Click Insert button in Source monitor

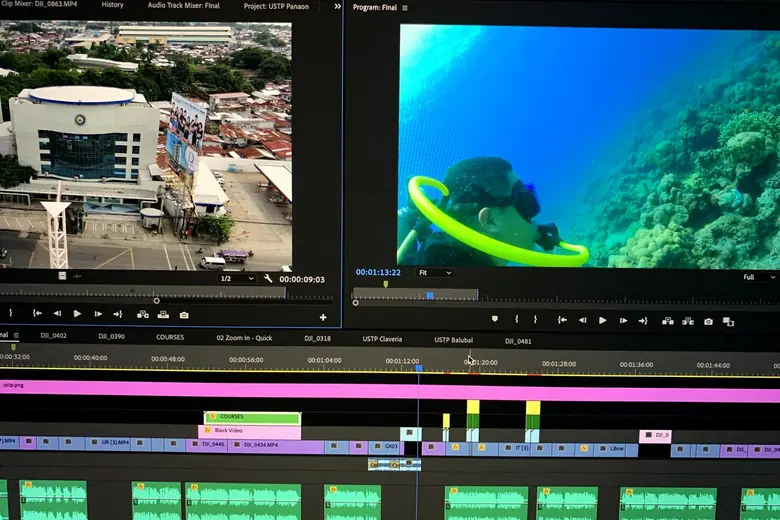coord(143,314)
